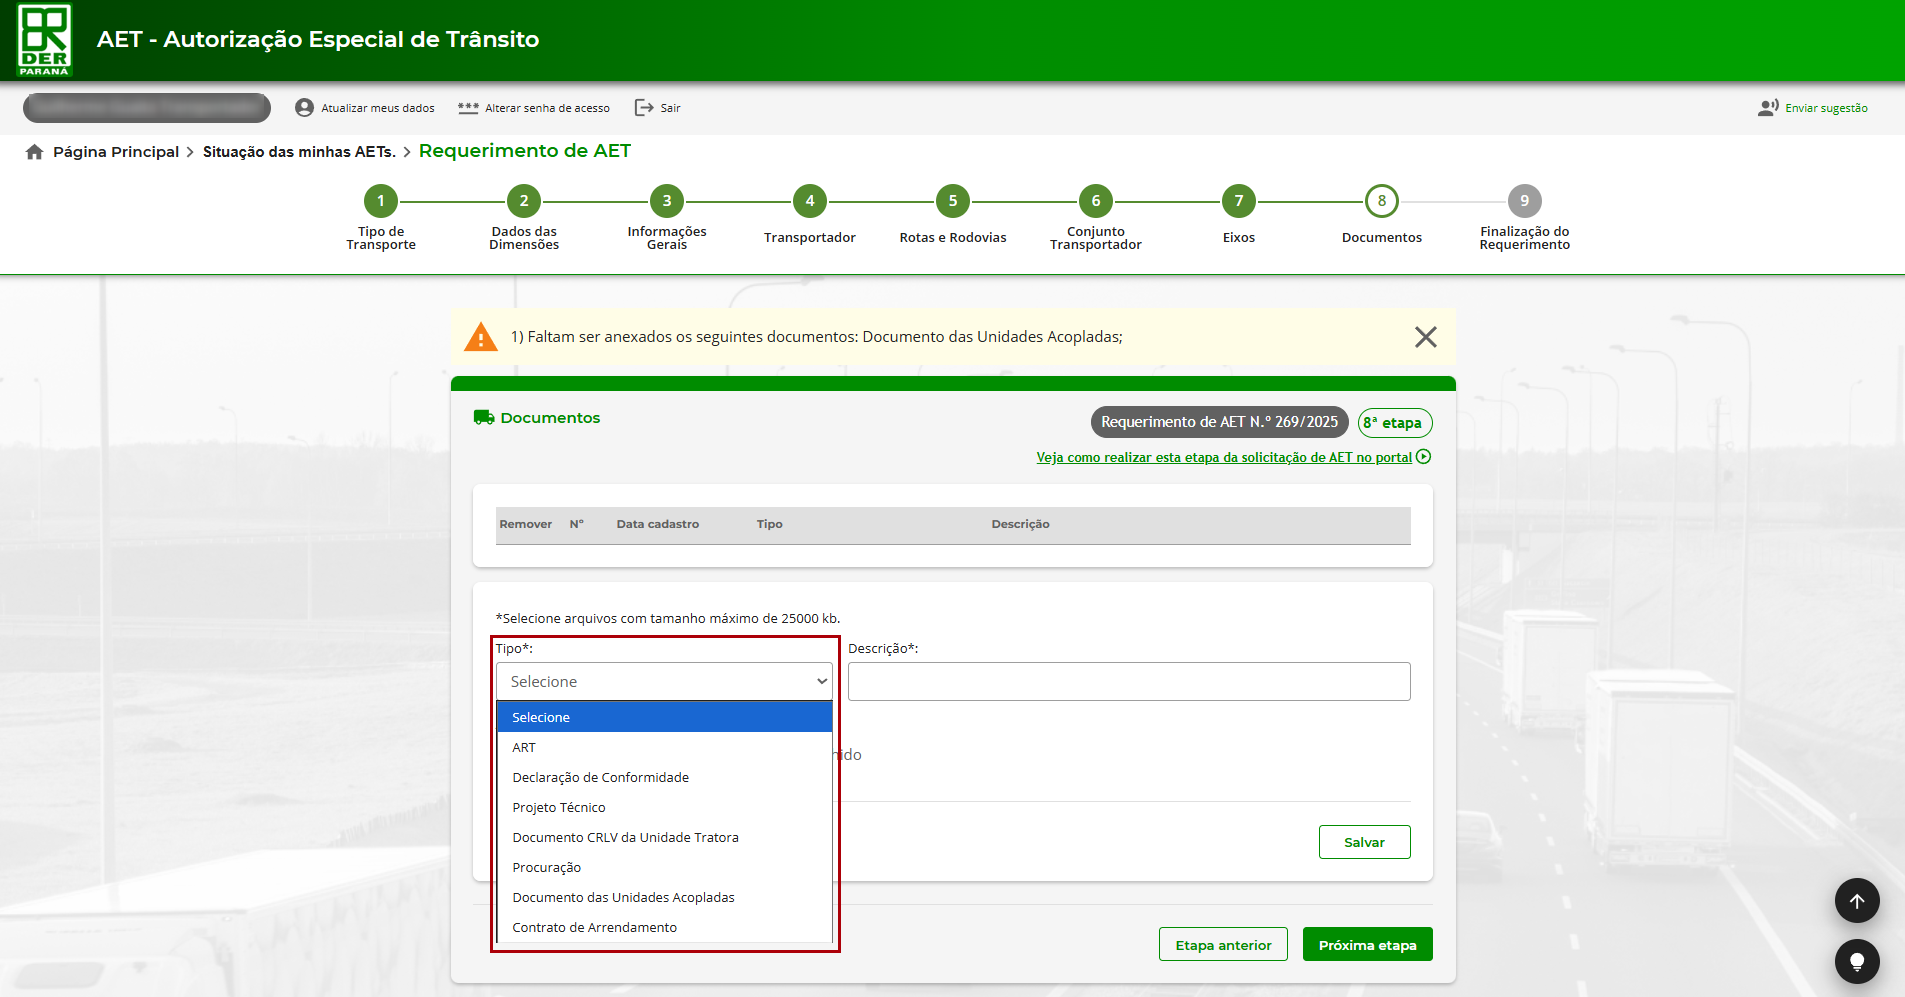Click the Etapa anterior button
1905x997 pixels.
(1223, 944)
